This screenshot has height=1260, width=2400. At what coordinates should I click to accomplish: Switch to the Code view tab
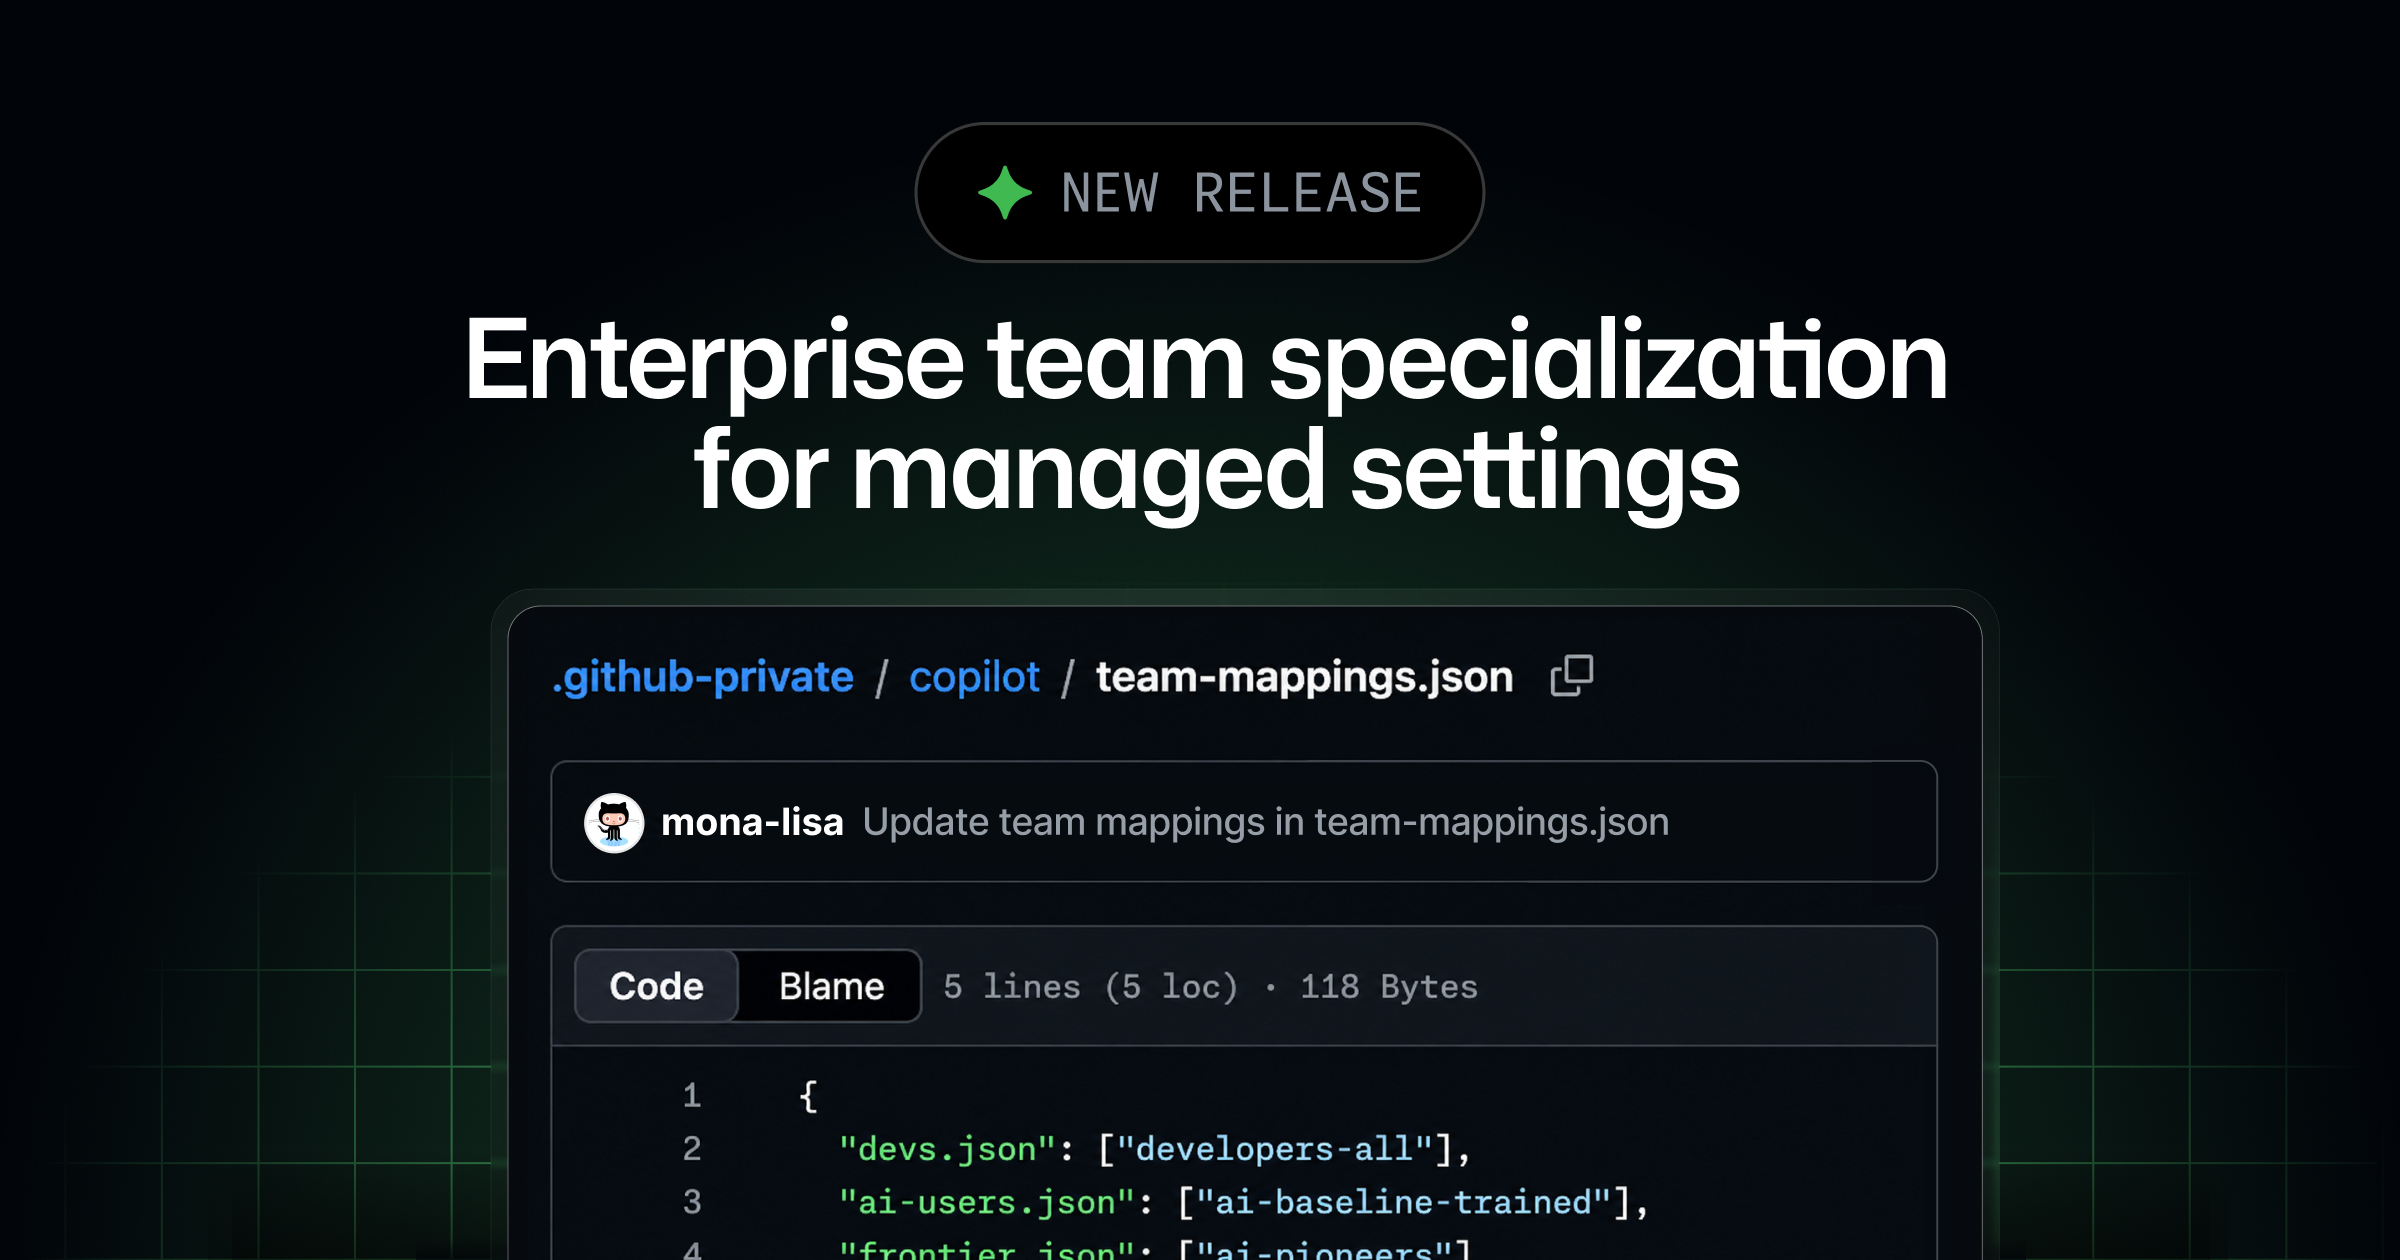pos(657,986)
